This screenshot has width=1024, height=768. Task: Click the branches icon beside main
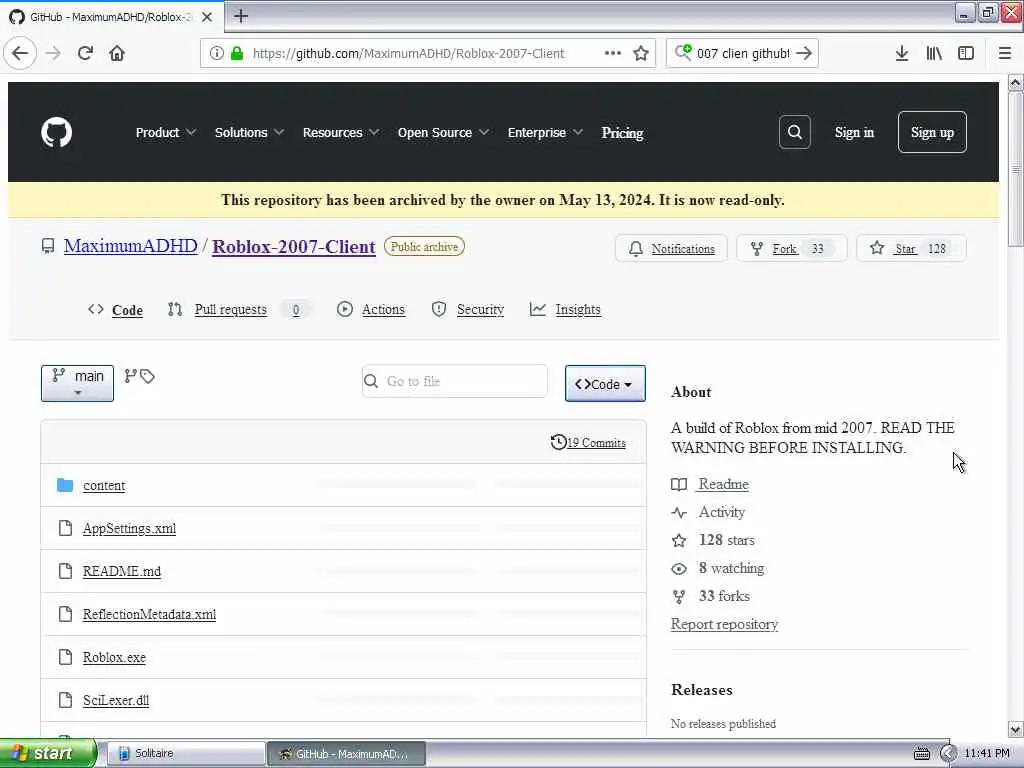click(x=131, y=376)
